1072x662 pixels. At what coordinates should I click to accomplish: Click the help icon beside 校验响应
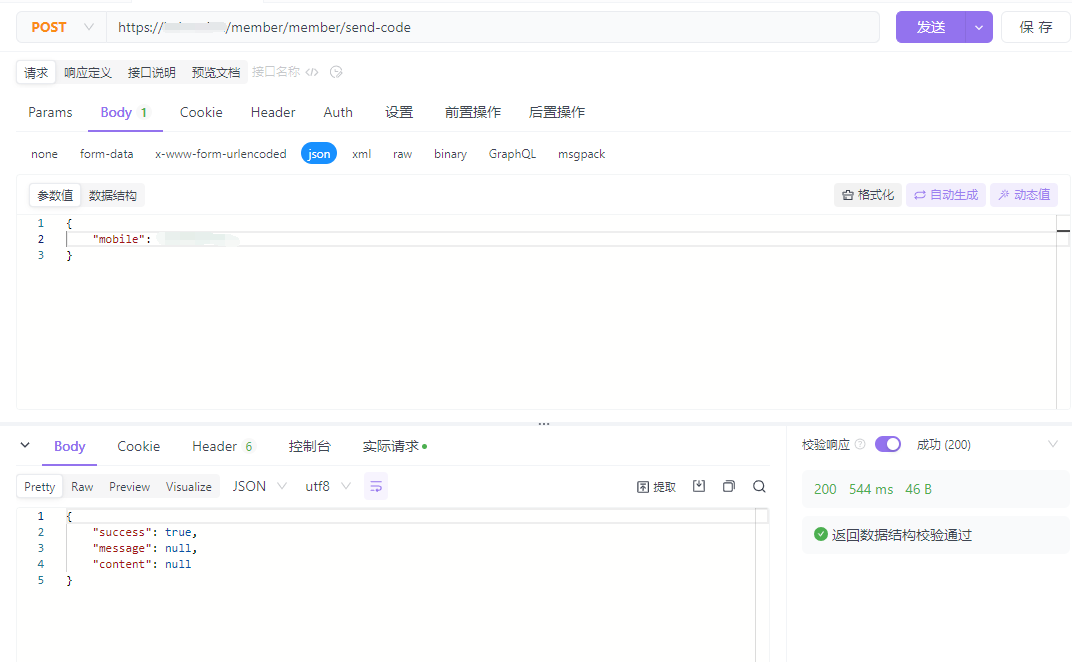tap(860, 445)
